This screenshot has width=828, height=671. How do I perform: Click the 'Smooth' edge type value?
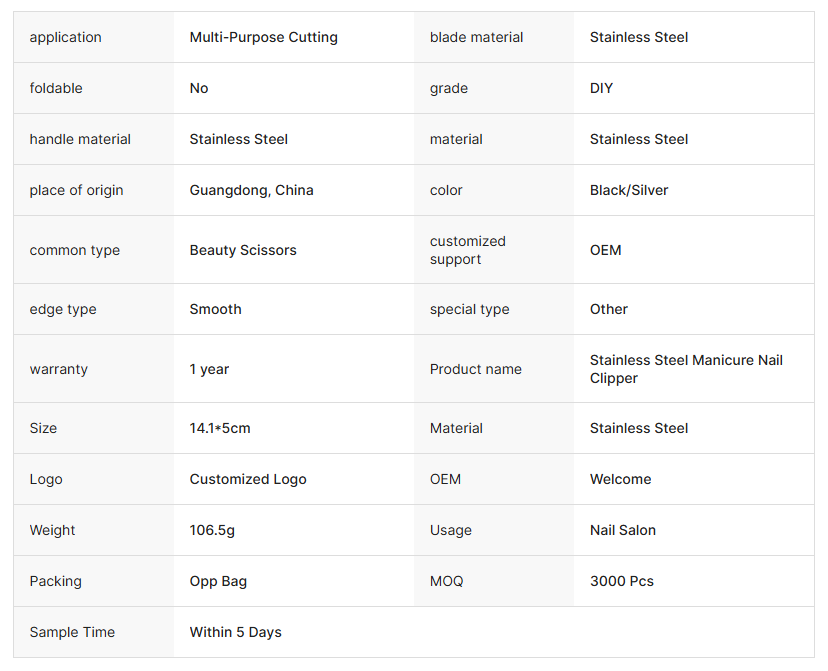click(215, 309)
